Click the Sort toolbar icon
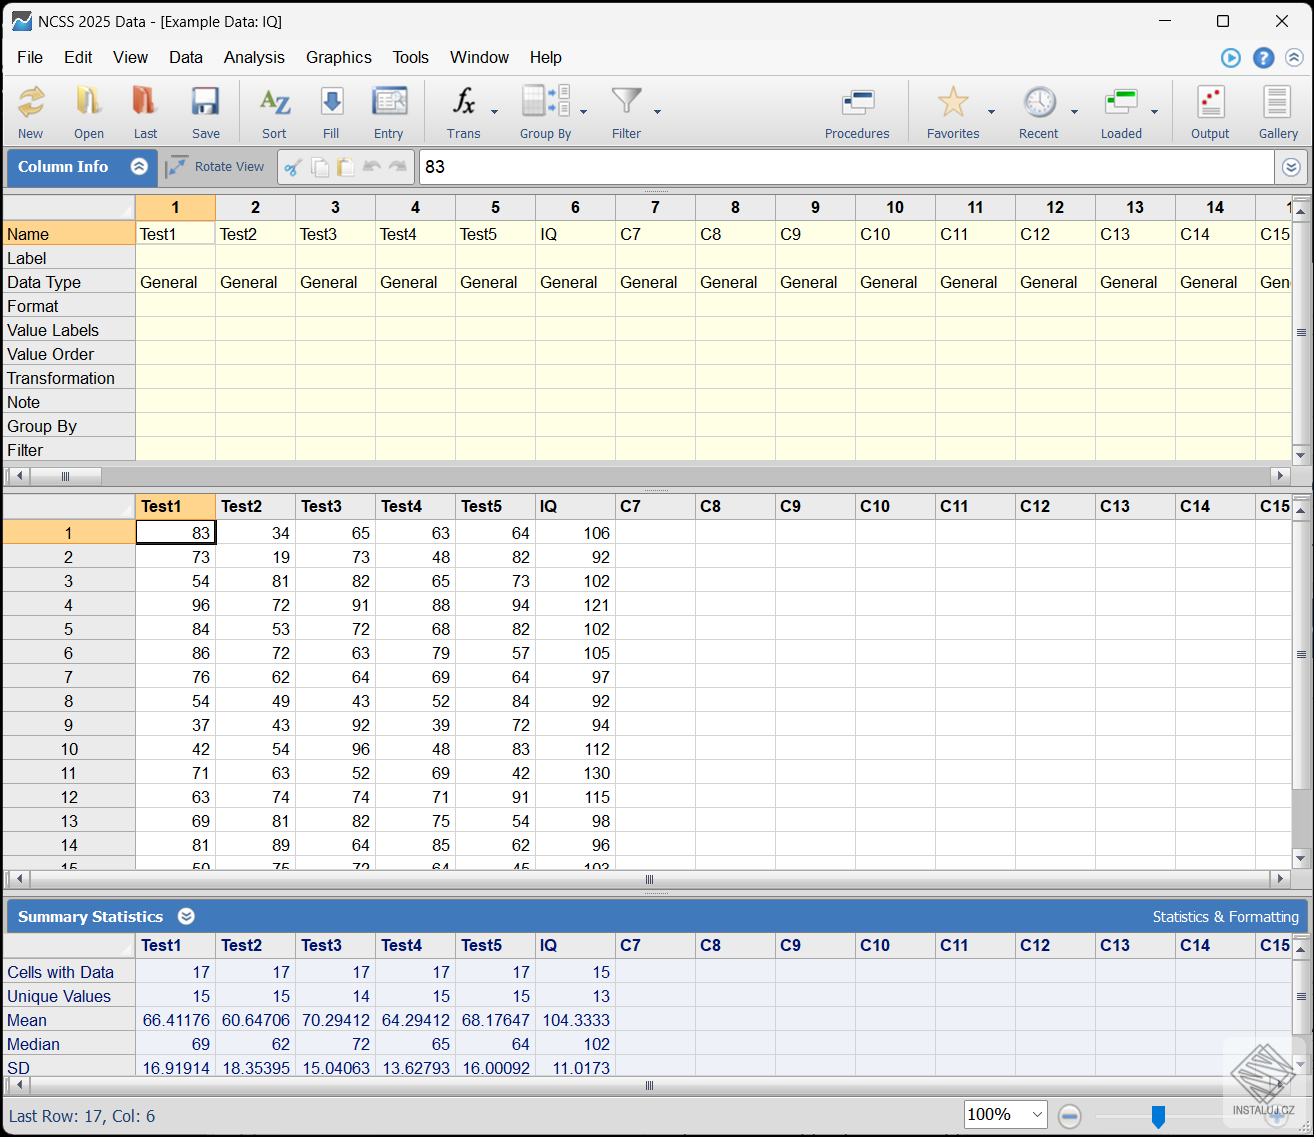1314x1137 pixels. tap(274, 111)
